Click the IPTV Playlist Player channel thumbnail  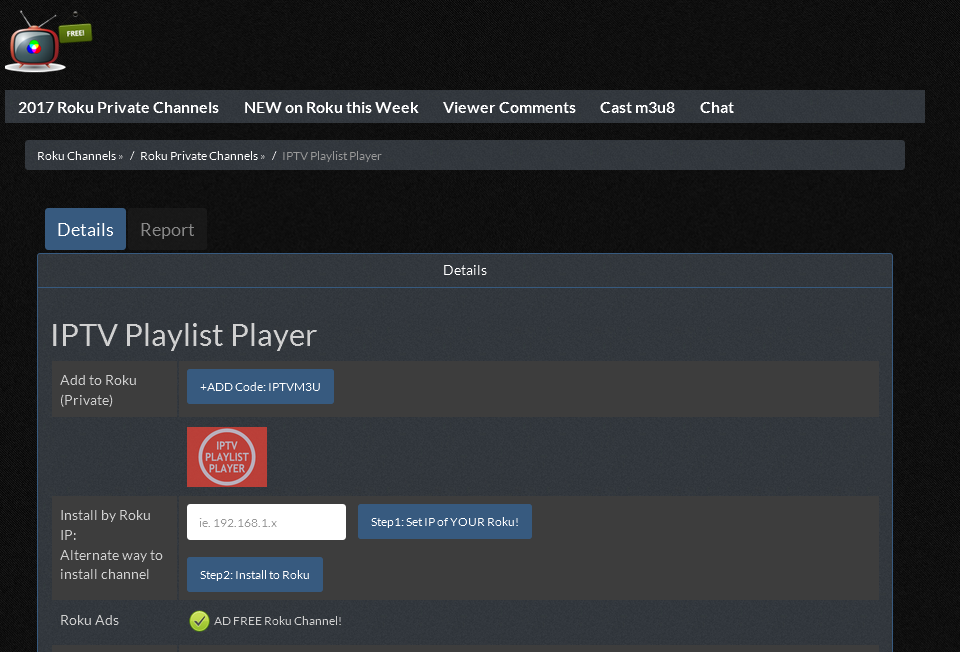(227, 457)
